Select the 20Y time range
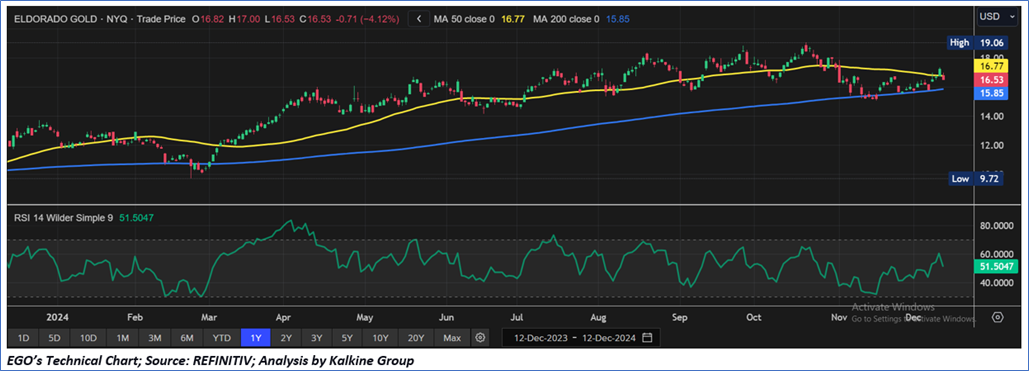 415,338
